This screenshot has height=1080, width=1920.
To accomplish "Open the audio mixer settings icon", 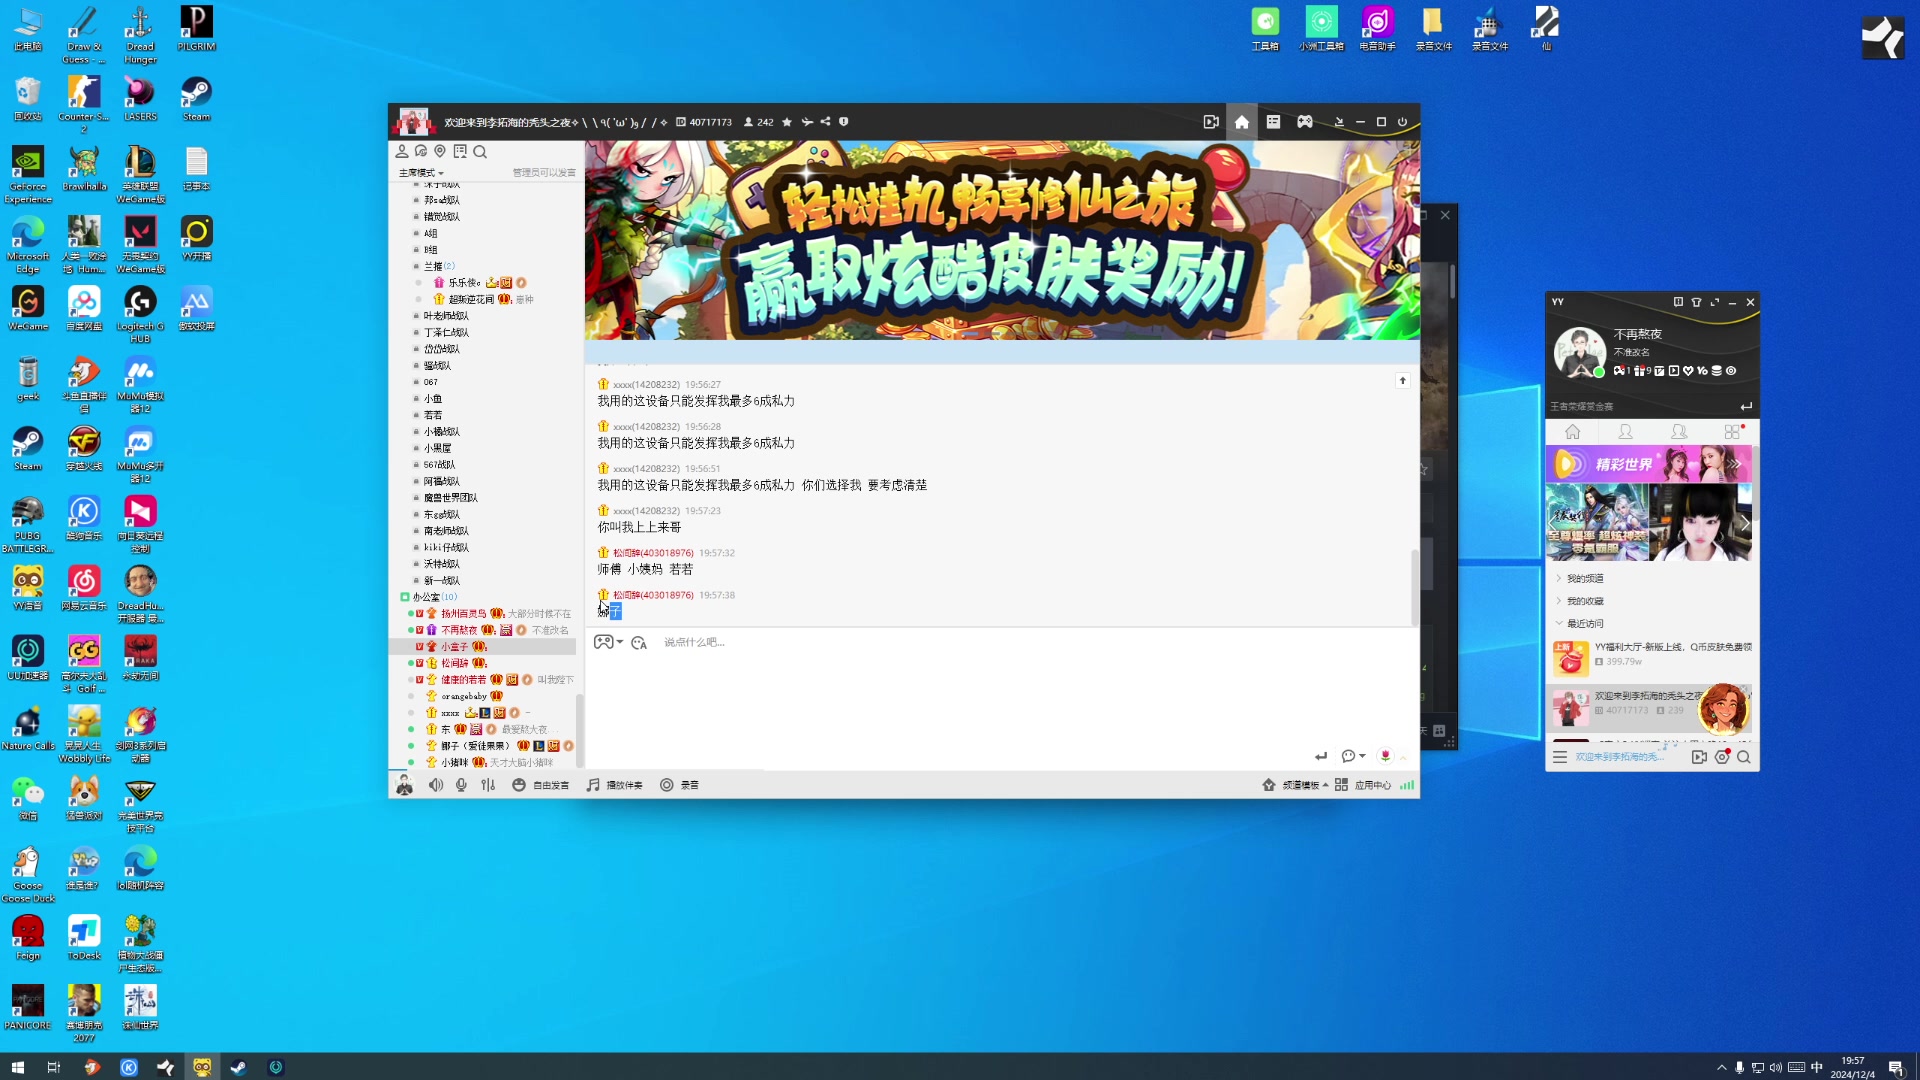I will coord(488,785).
